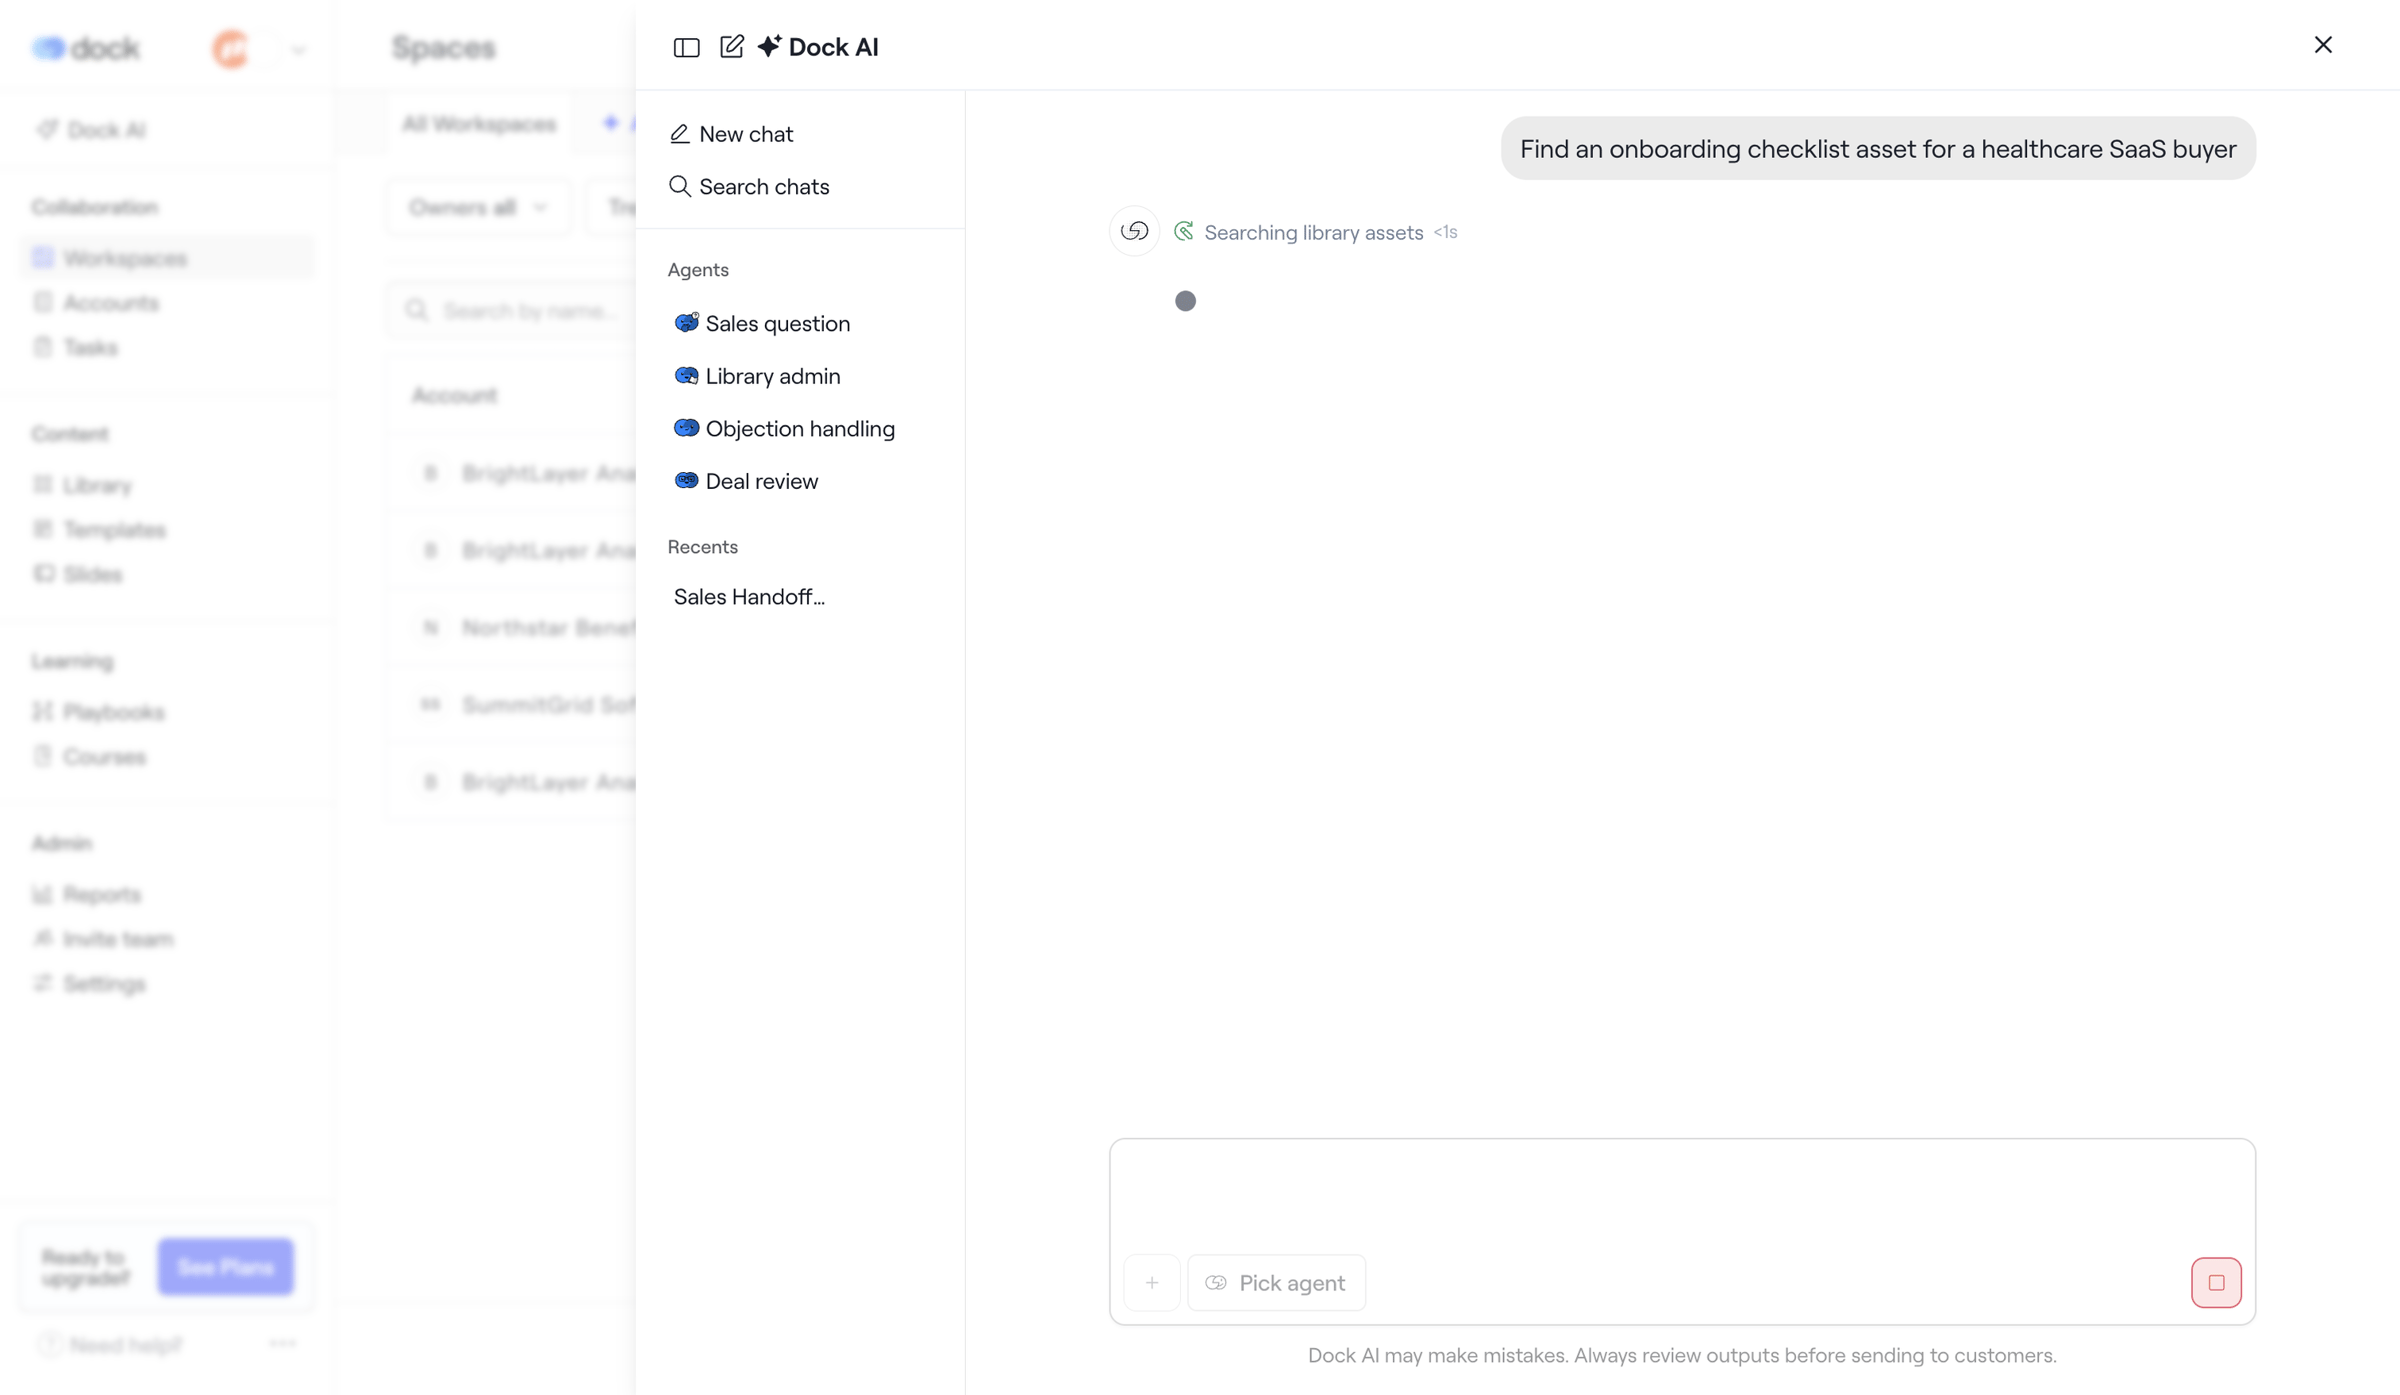Switch to the All Workspaces tab
Image resolution: width=2400 pixels, height=1395 pixels.
[478, 124]
